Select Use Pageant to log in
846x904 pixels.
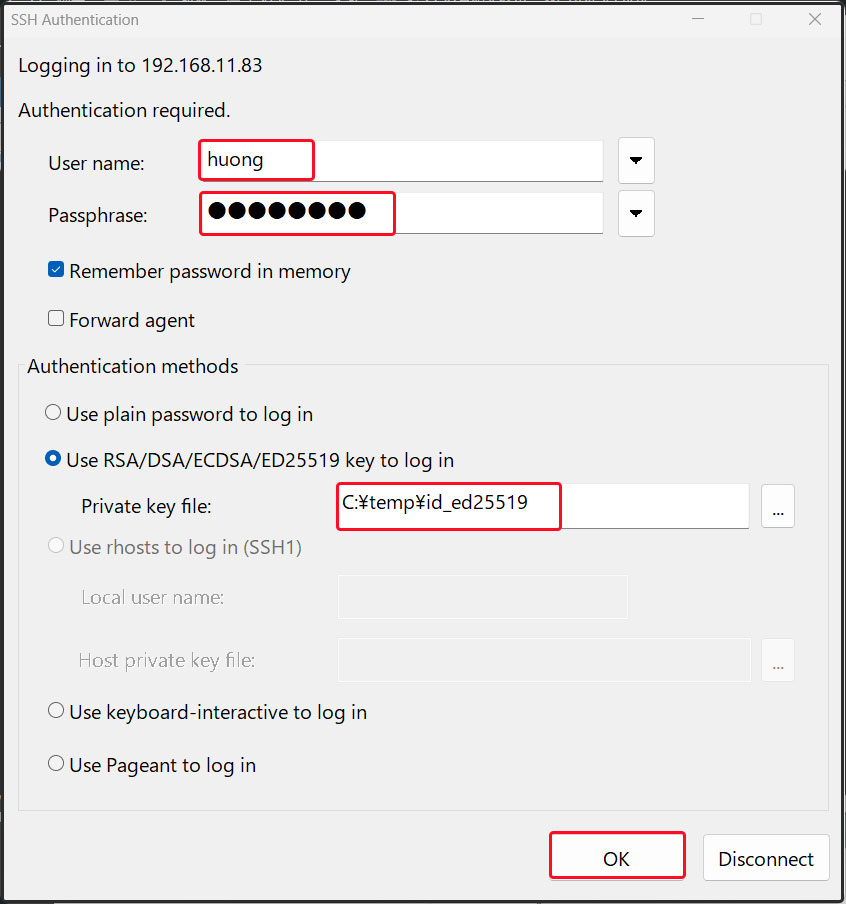click(x=57, y=765)
